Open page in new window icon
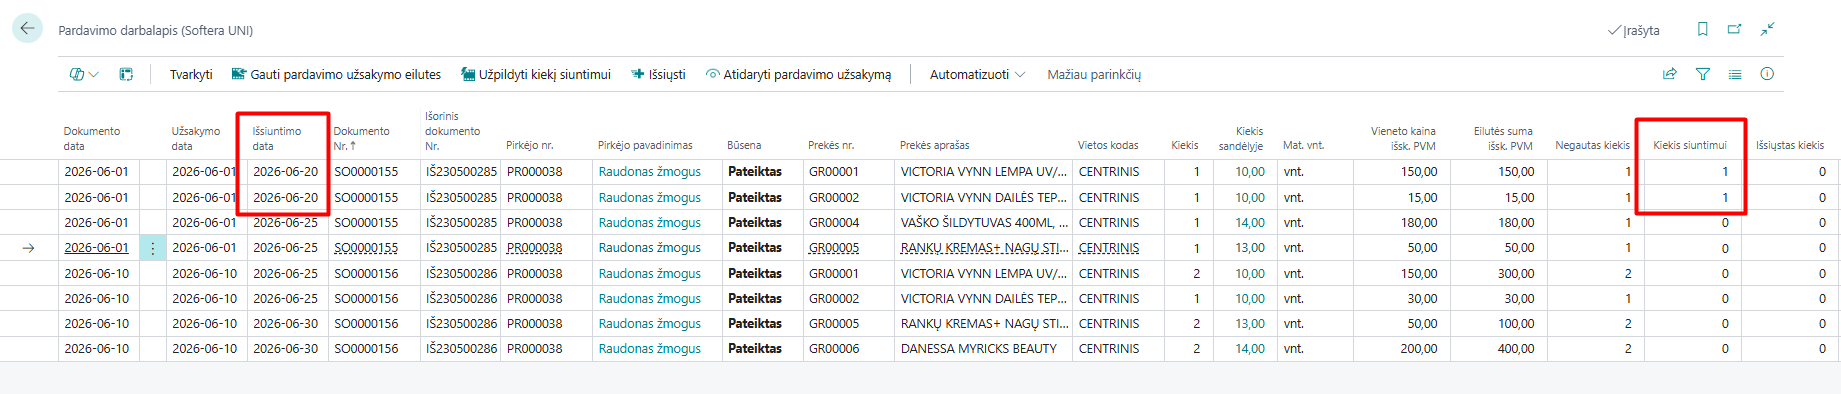1841x394 pixels. pyautogui.click(x=1734, y=29)
